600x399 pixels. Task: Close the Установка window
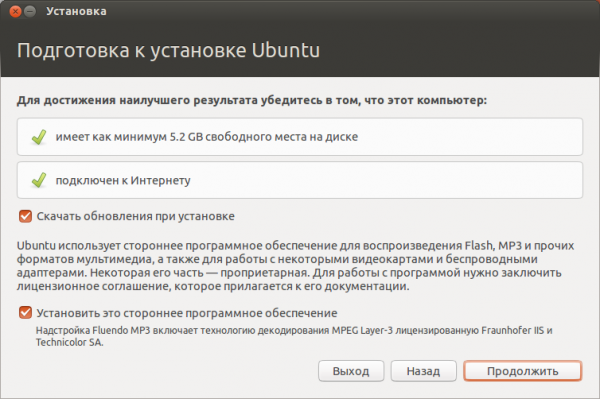point(15,11)
